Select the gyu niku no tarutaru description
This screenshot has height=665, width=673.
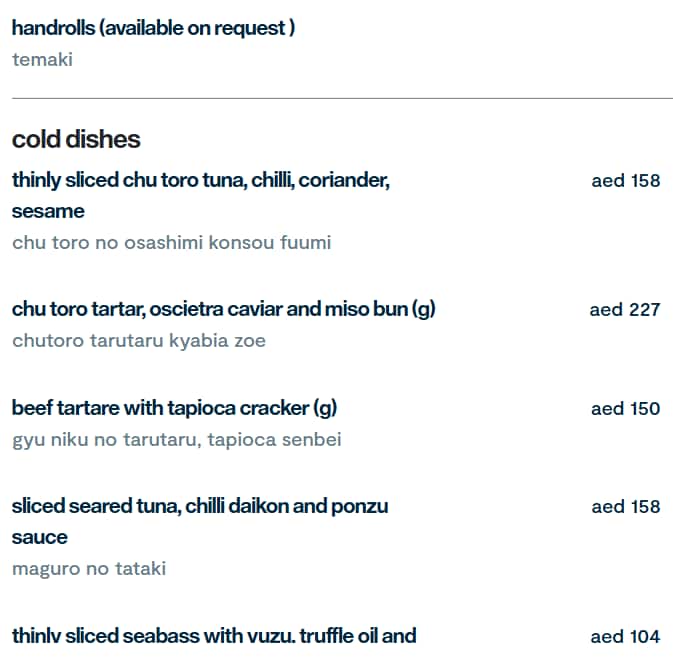pyautogui.click(x=176, y=440)
